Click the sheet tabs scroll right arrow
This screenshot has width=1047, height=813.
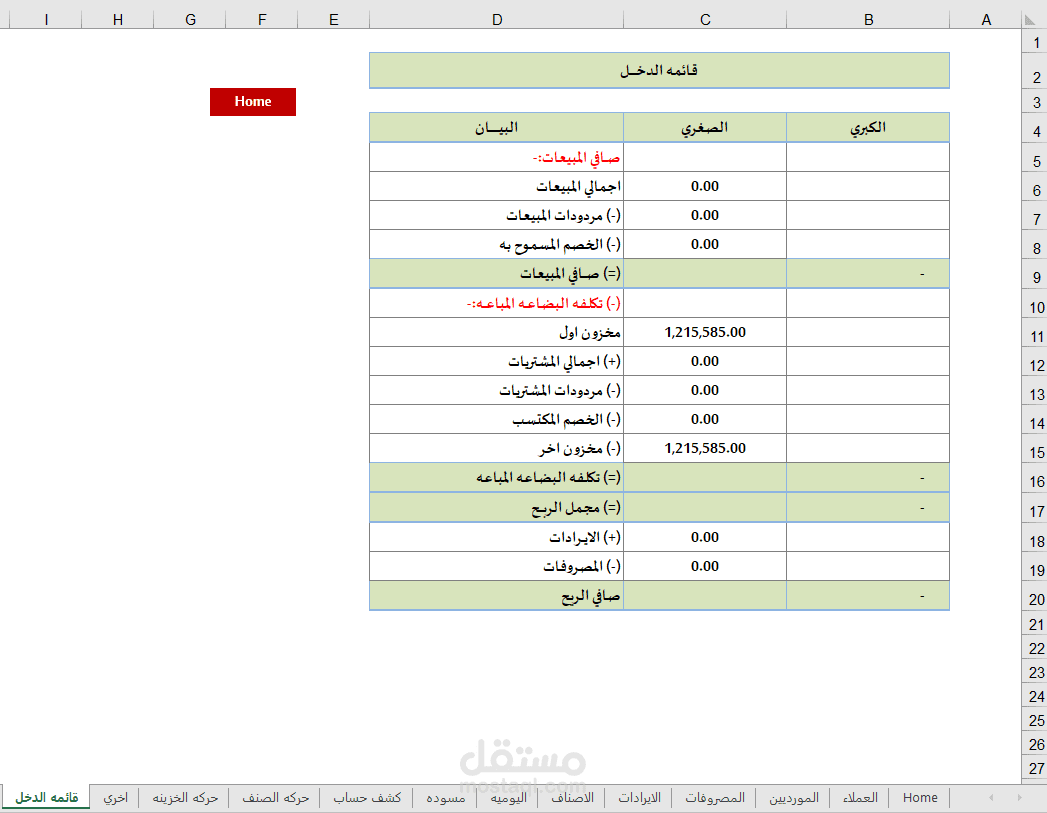point(1020,798)
